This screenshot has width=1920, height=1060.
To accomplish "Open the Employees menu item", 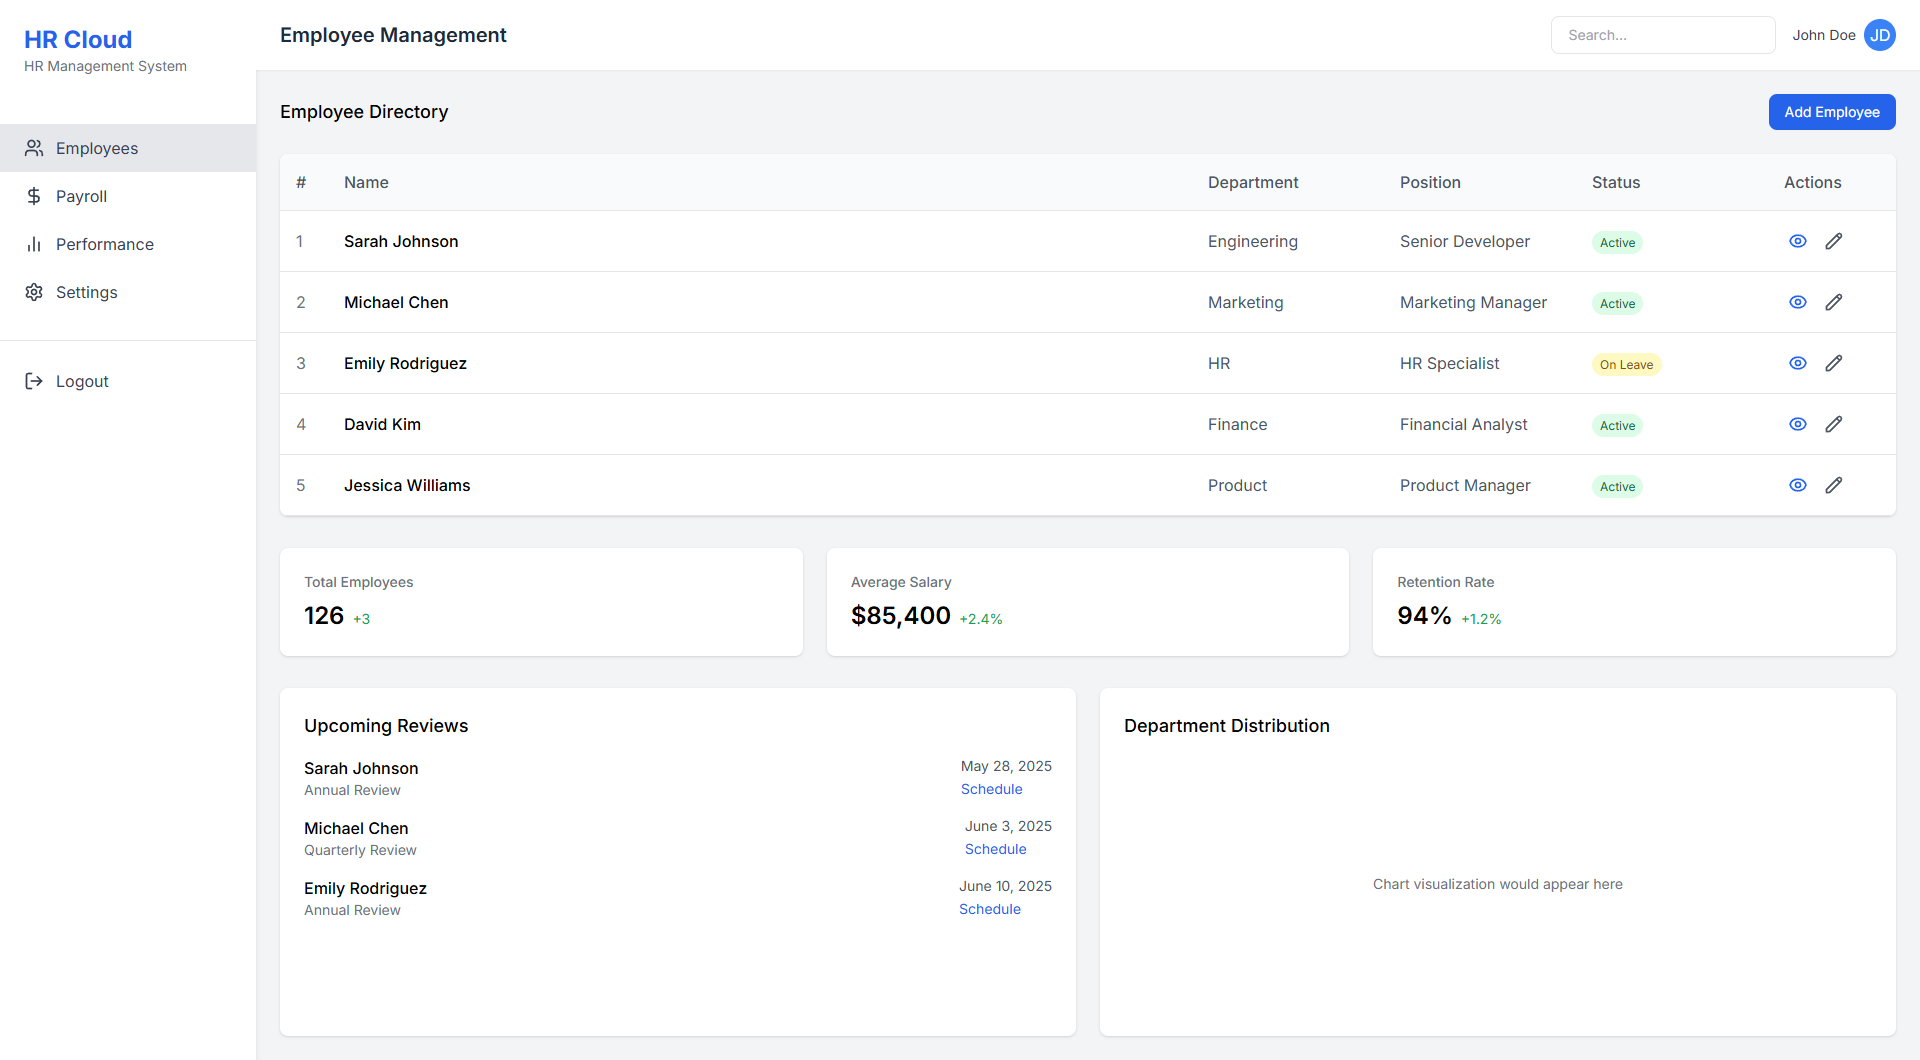I will (x=128, y=148).
